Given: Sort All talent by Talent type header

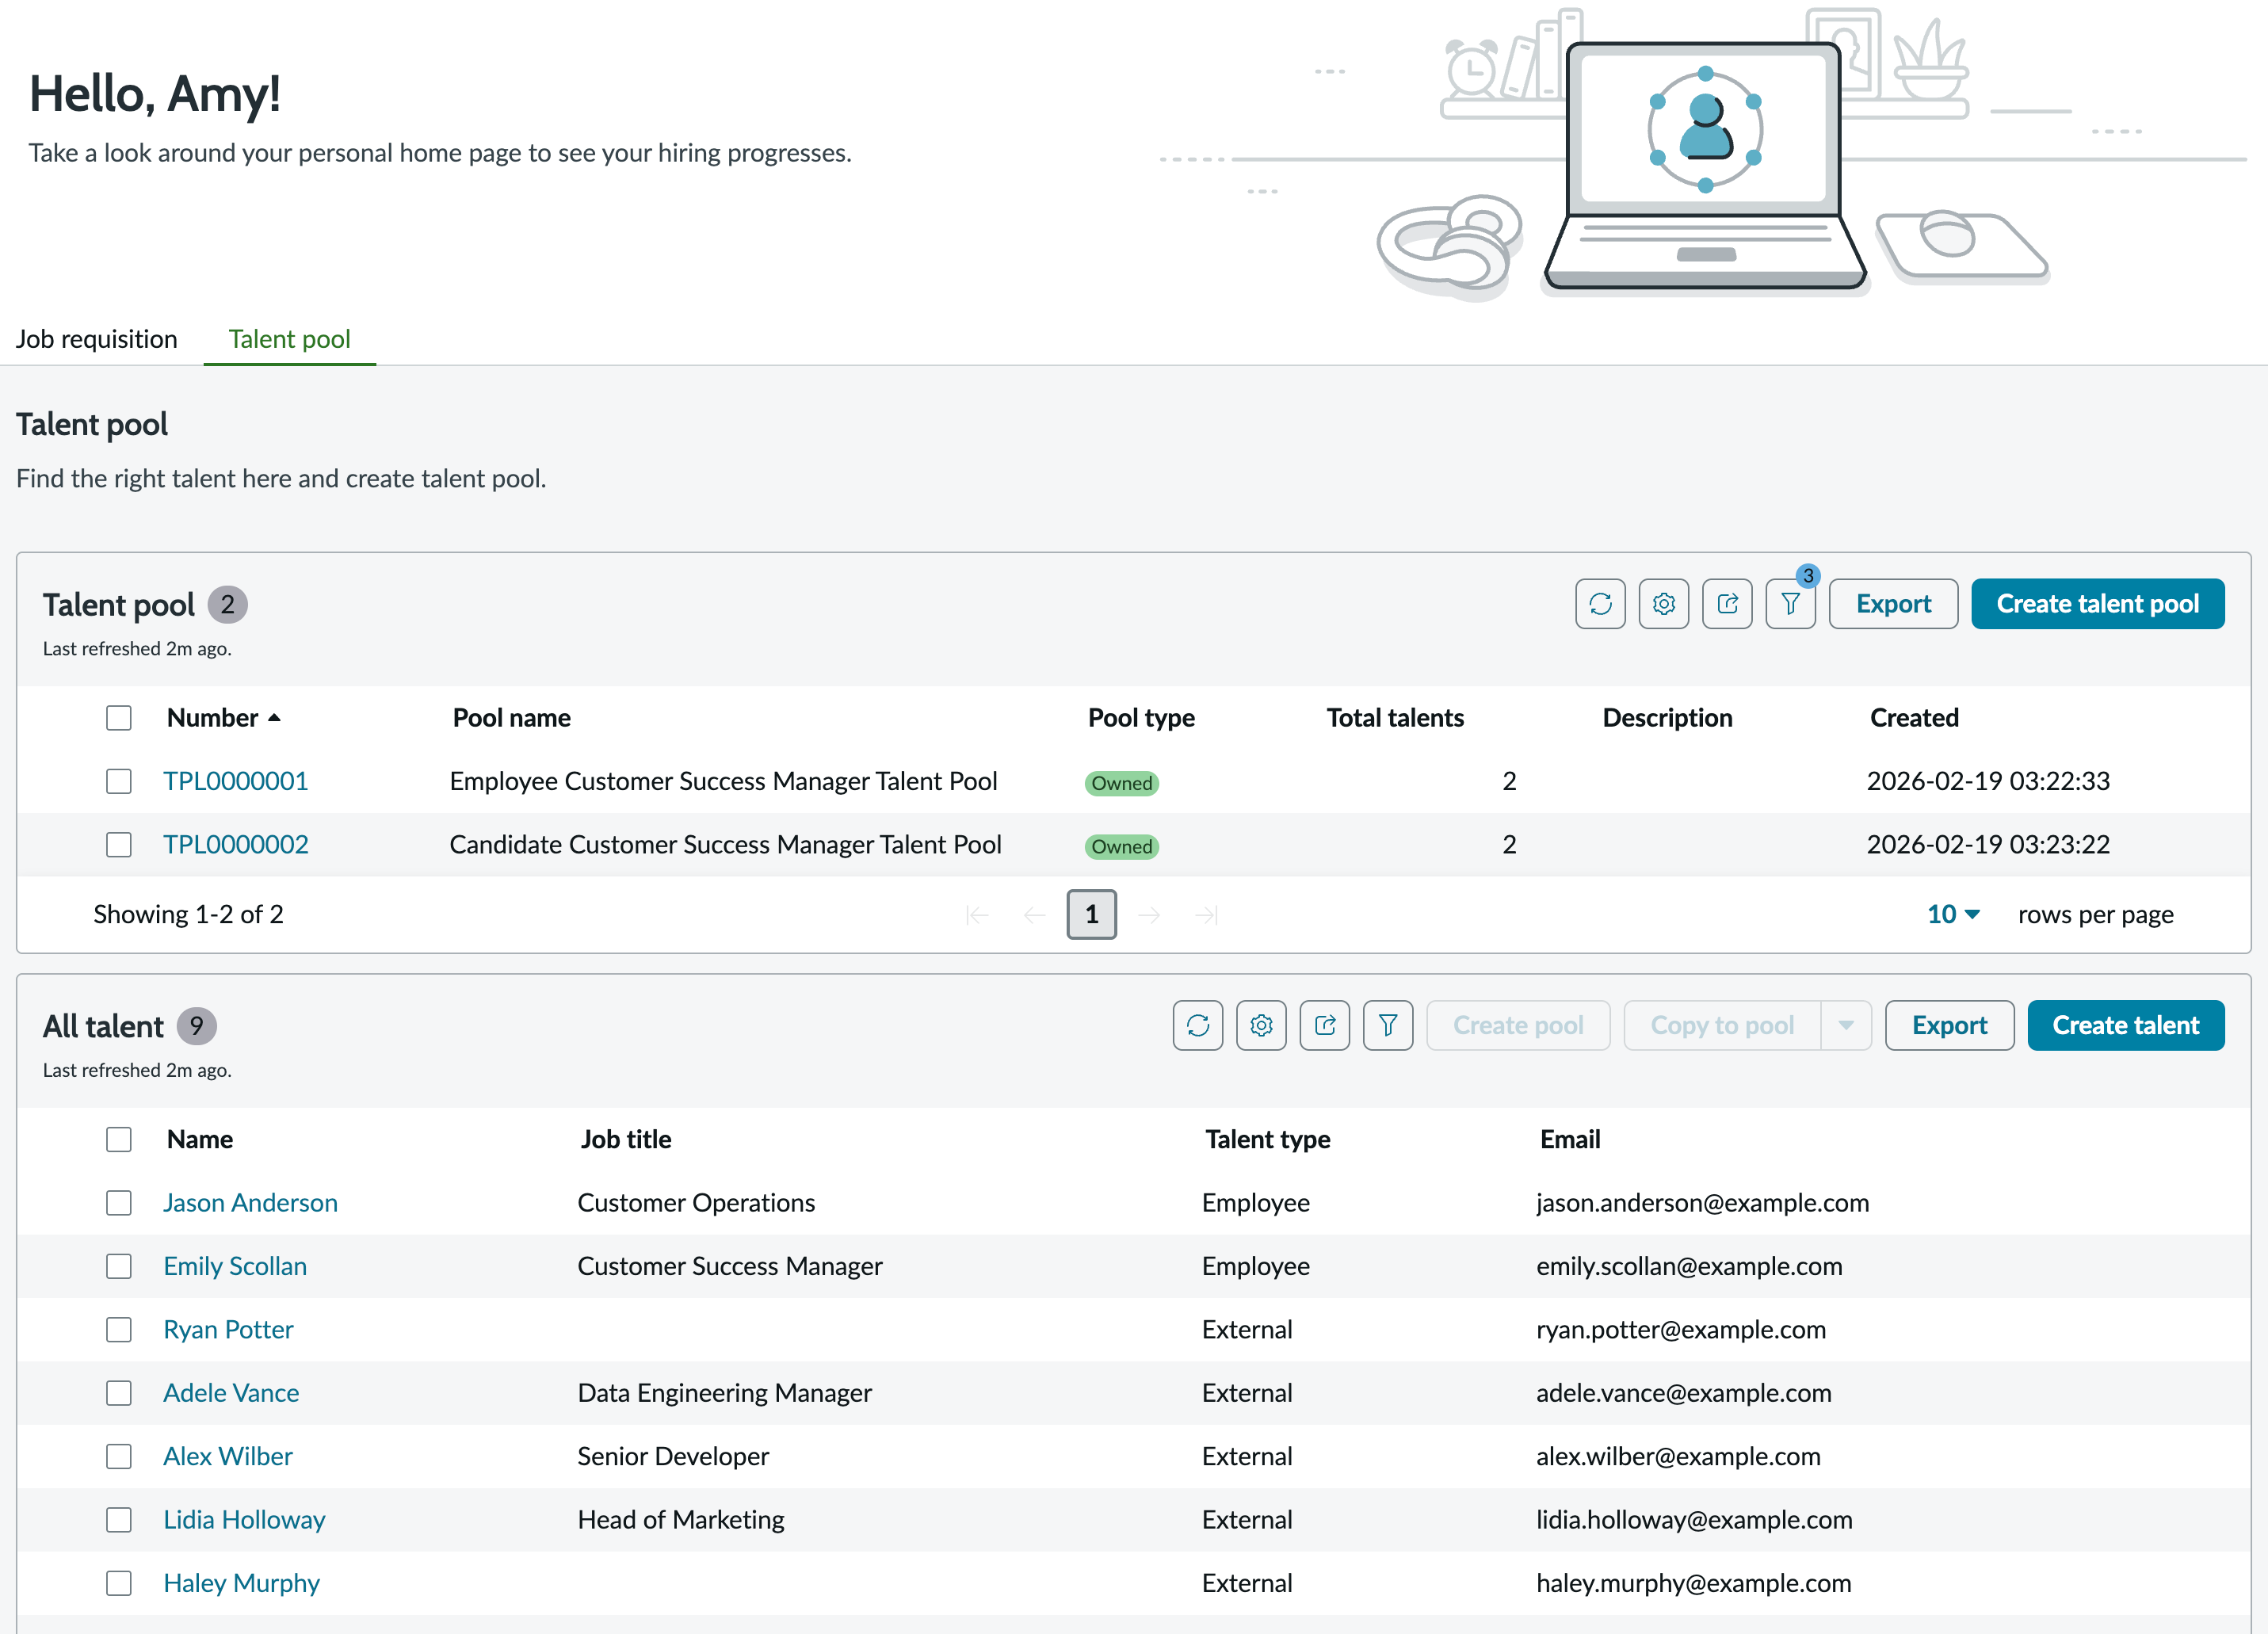Looking at the screenshot, I should tap(1268, 1139).
